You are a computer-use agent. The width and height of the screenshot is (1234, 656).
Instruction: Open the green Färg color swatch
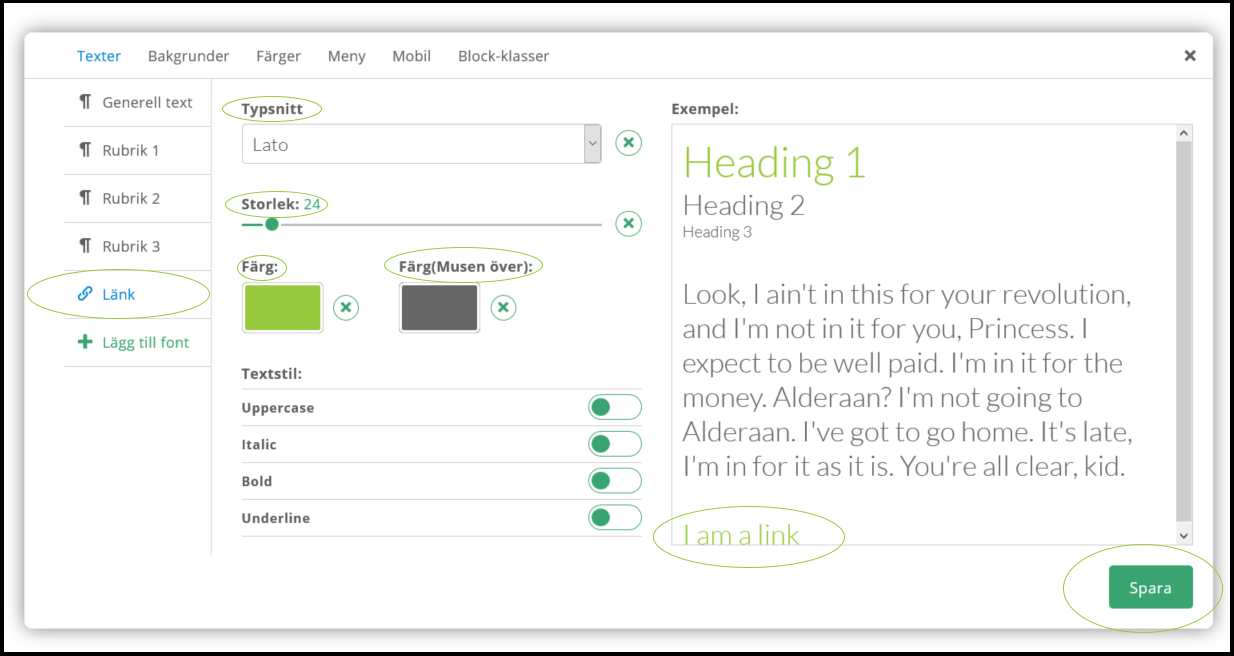point(282,307)
